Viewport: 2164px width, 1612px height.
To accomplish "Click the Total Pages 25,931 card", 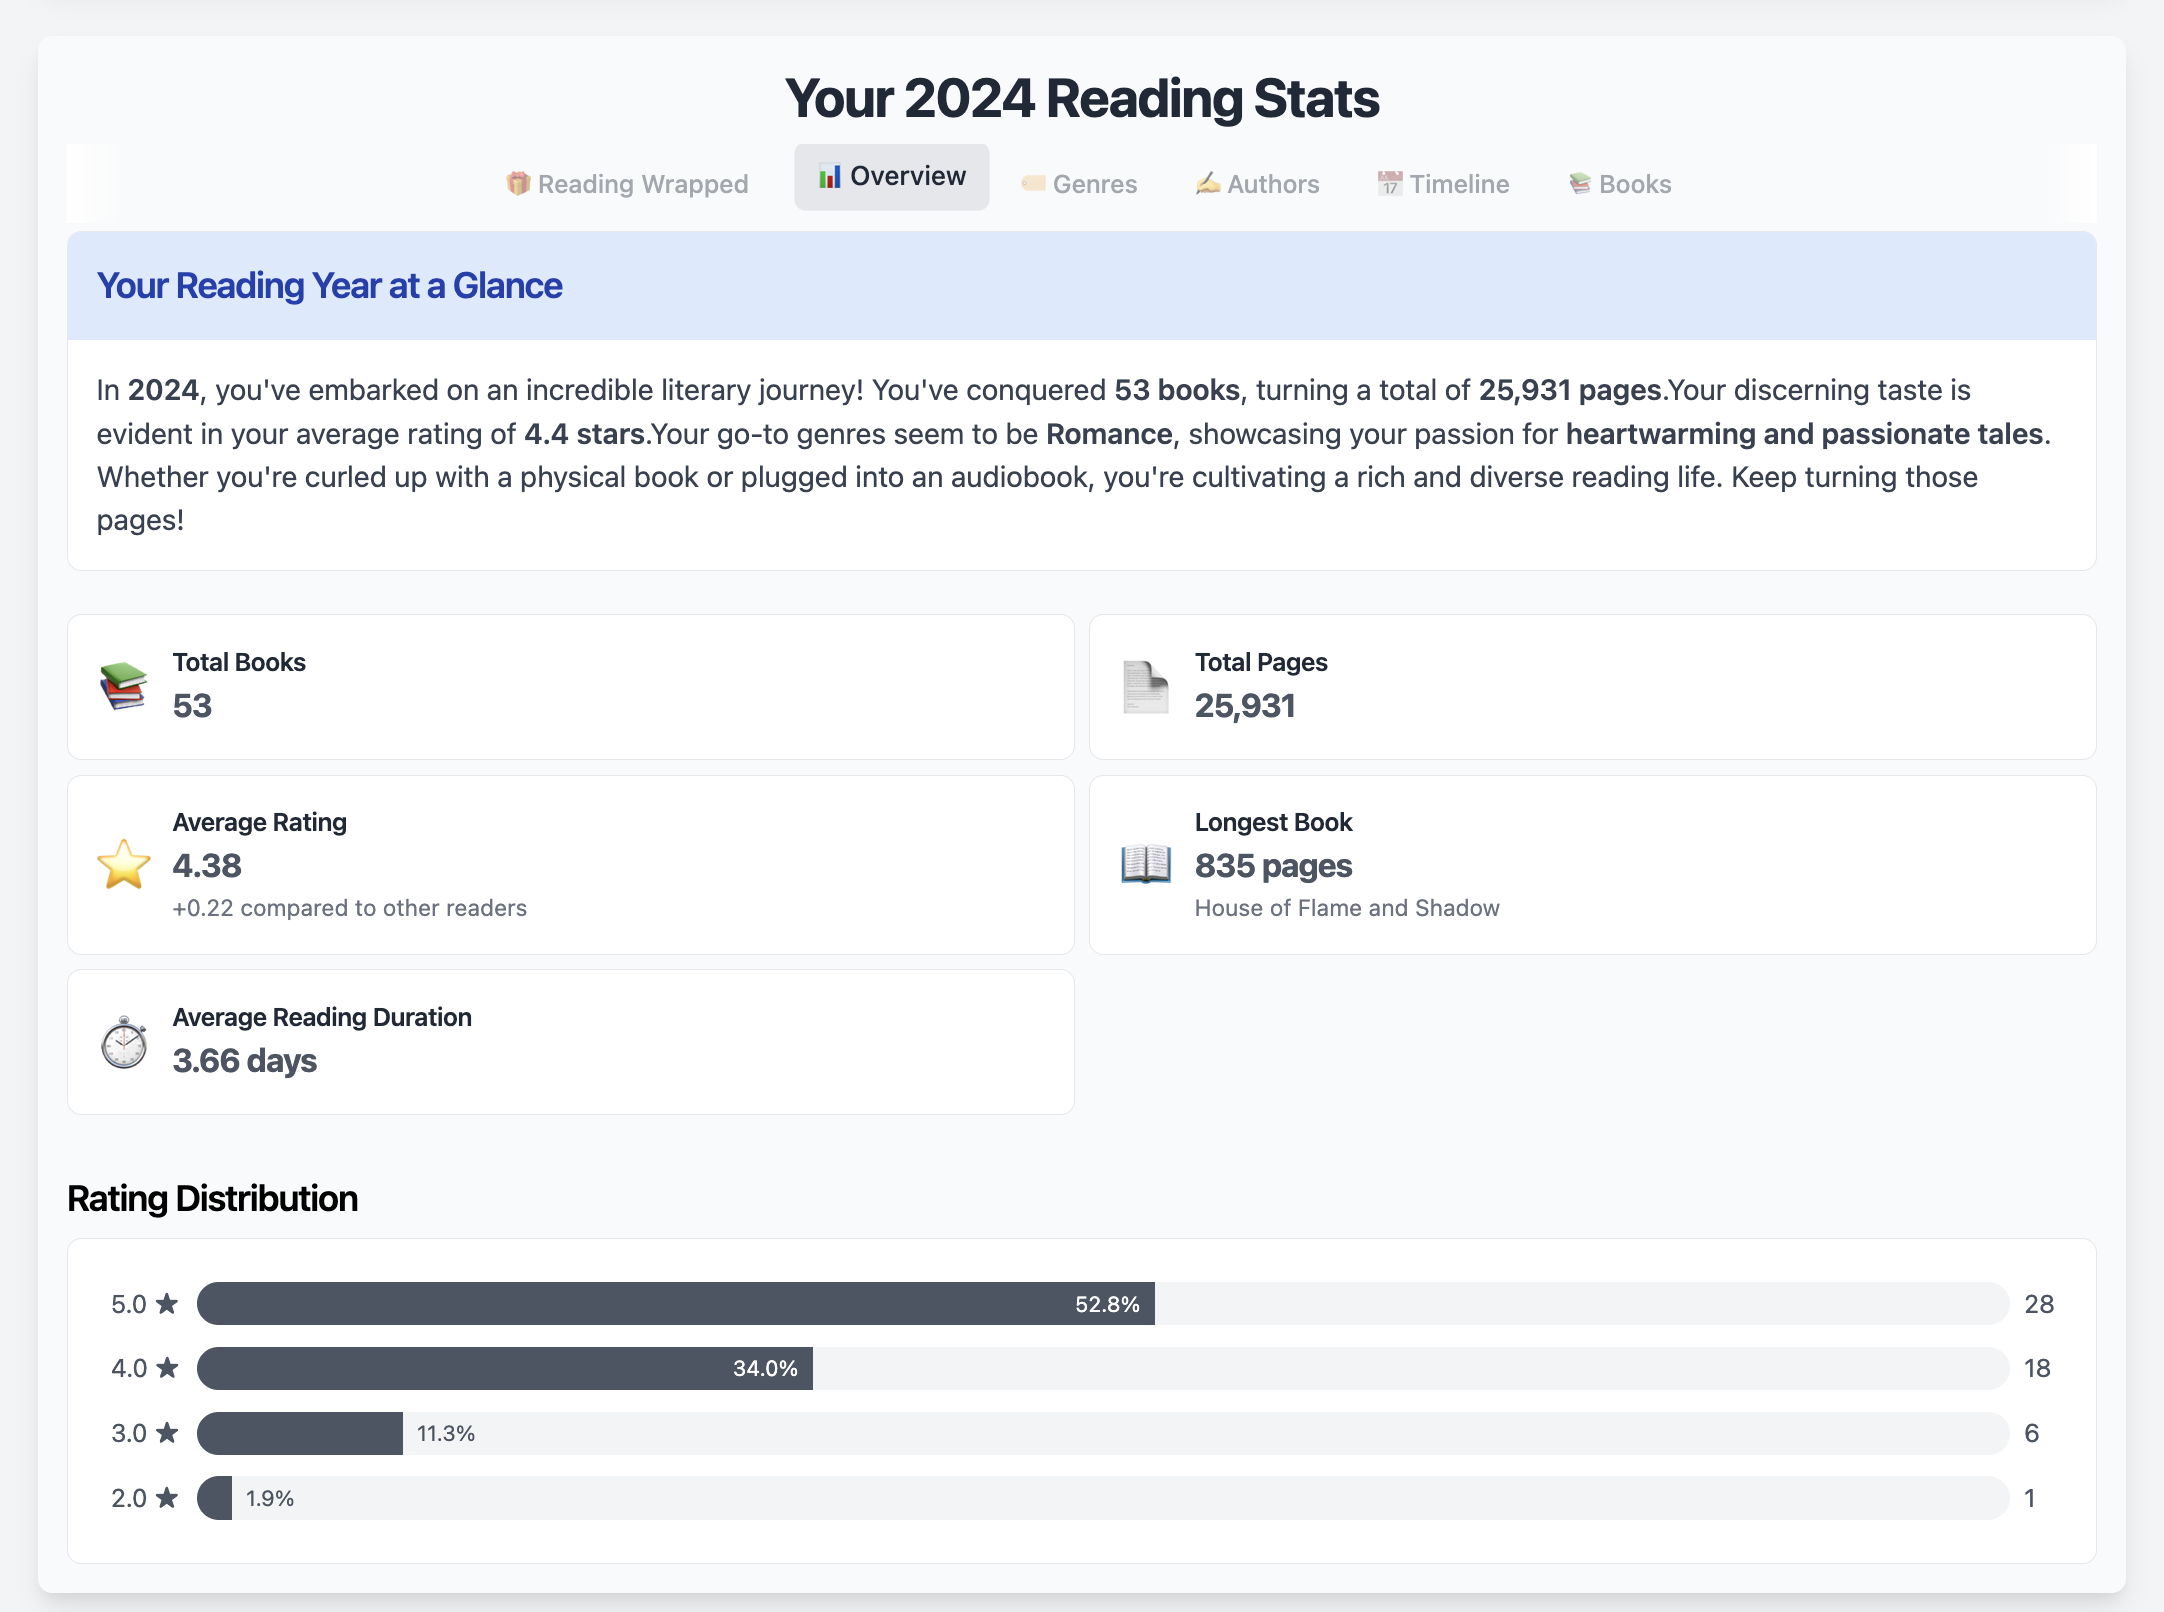I will coord(1592,687).
